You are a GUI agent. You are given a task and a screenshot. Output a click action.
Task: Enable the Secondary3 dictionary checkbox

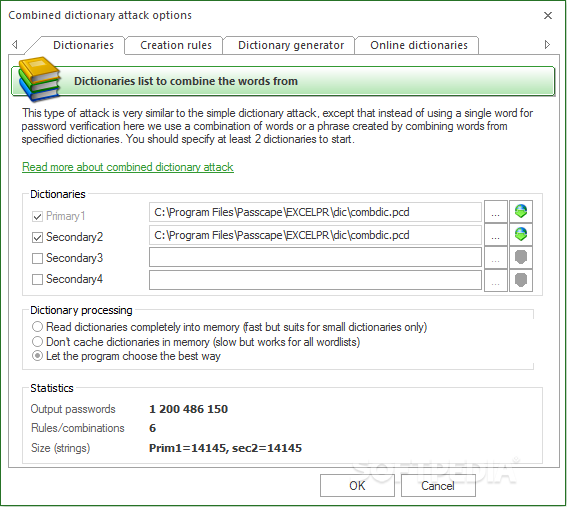coord(37,259)
